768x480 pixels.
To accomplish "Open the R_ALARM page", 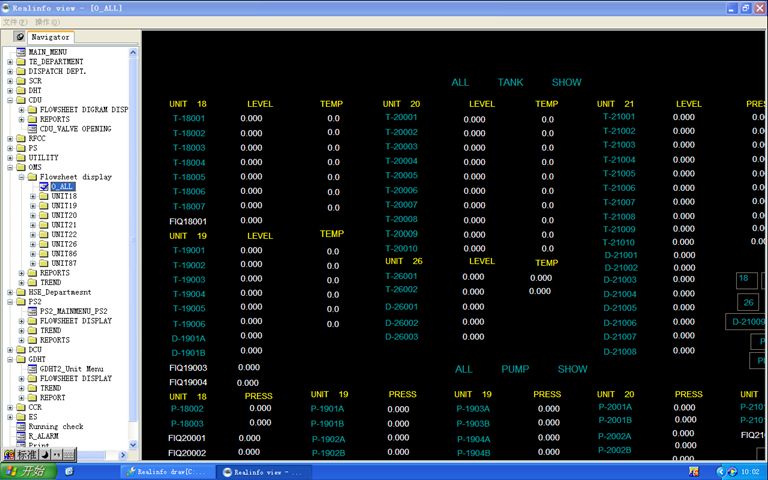I will [44, 436].
